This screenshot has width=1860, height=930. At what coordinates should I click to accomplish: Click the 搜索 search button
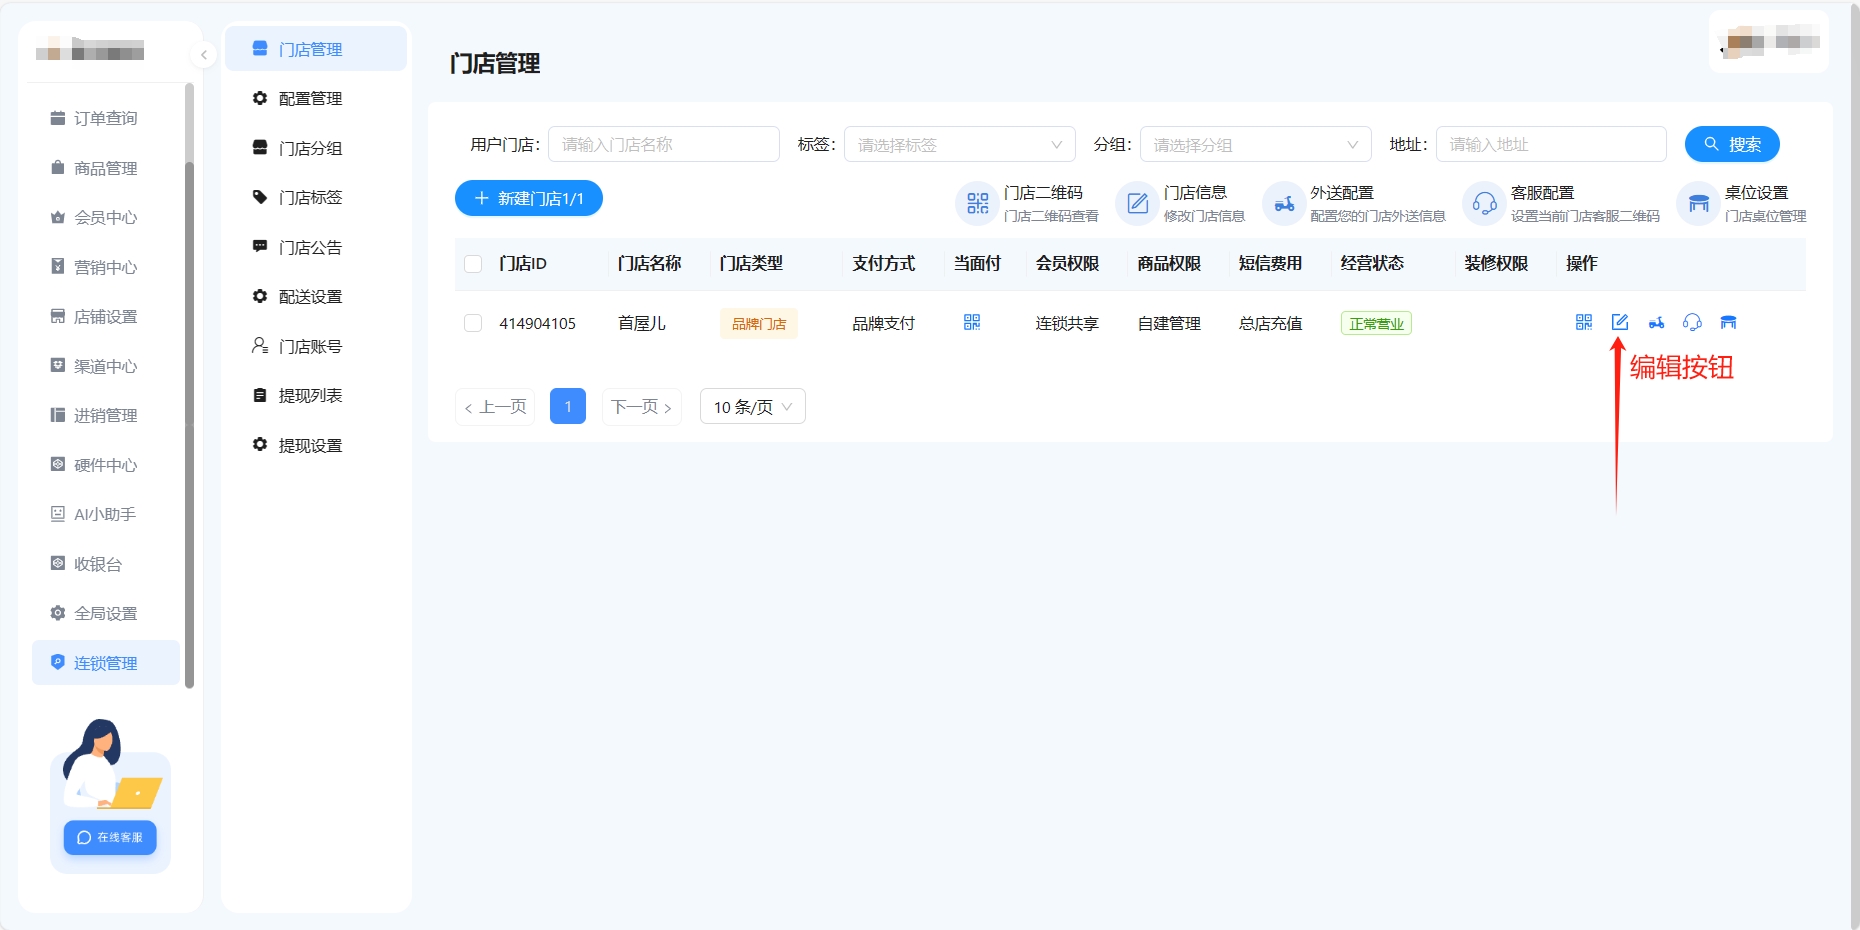point(1731,145)
